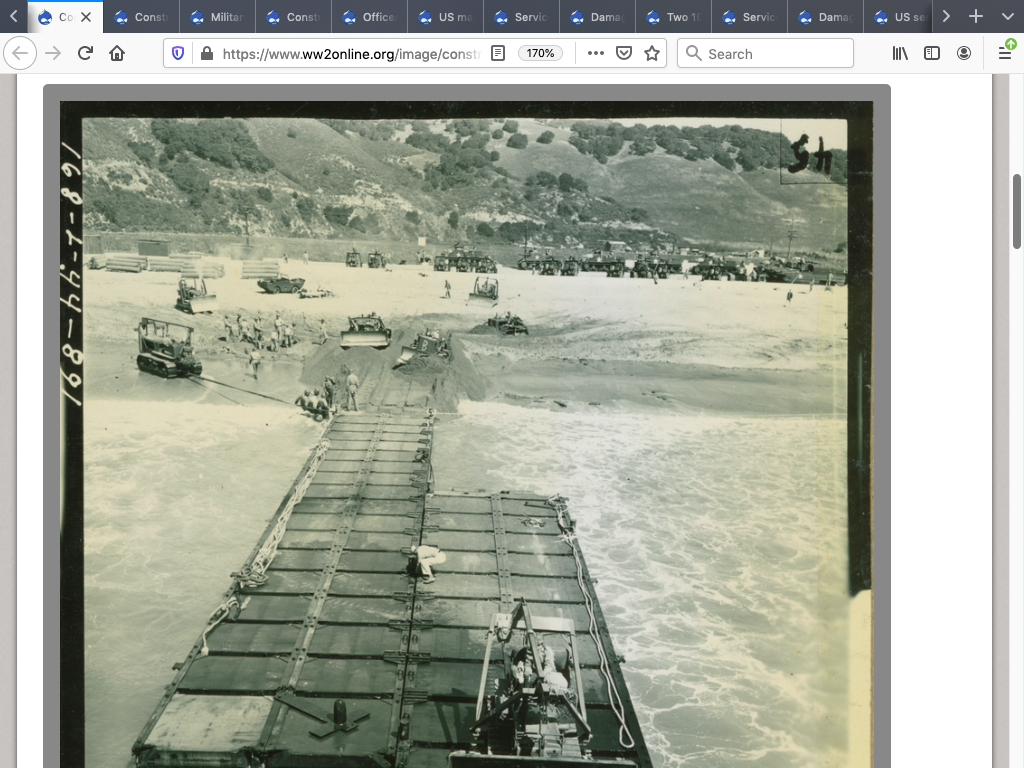Save page to Pocket
The height and width of the screenshot is (768, 1024).
click(624, 54)
